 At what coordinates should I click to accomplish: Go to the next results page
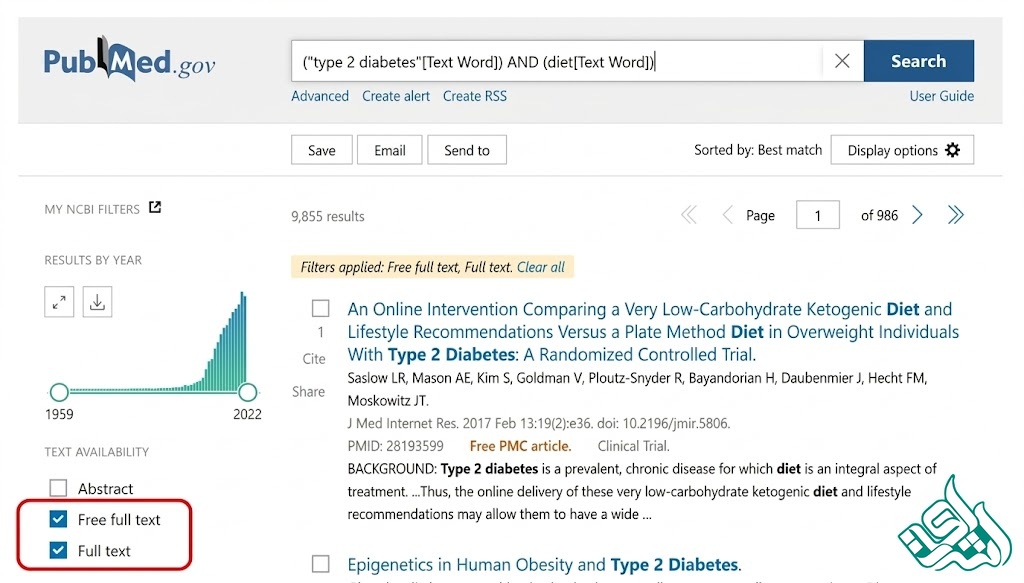[x=918, y=215]
